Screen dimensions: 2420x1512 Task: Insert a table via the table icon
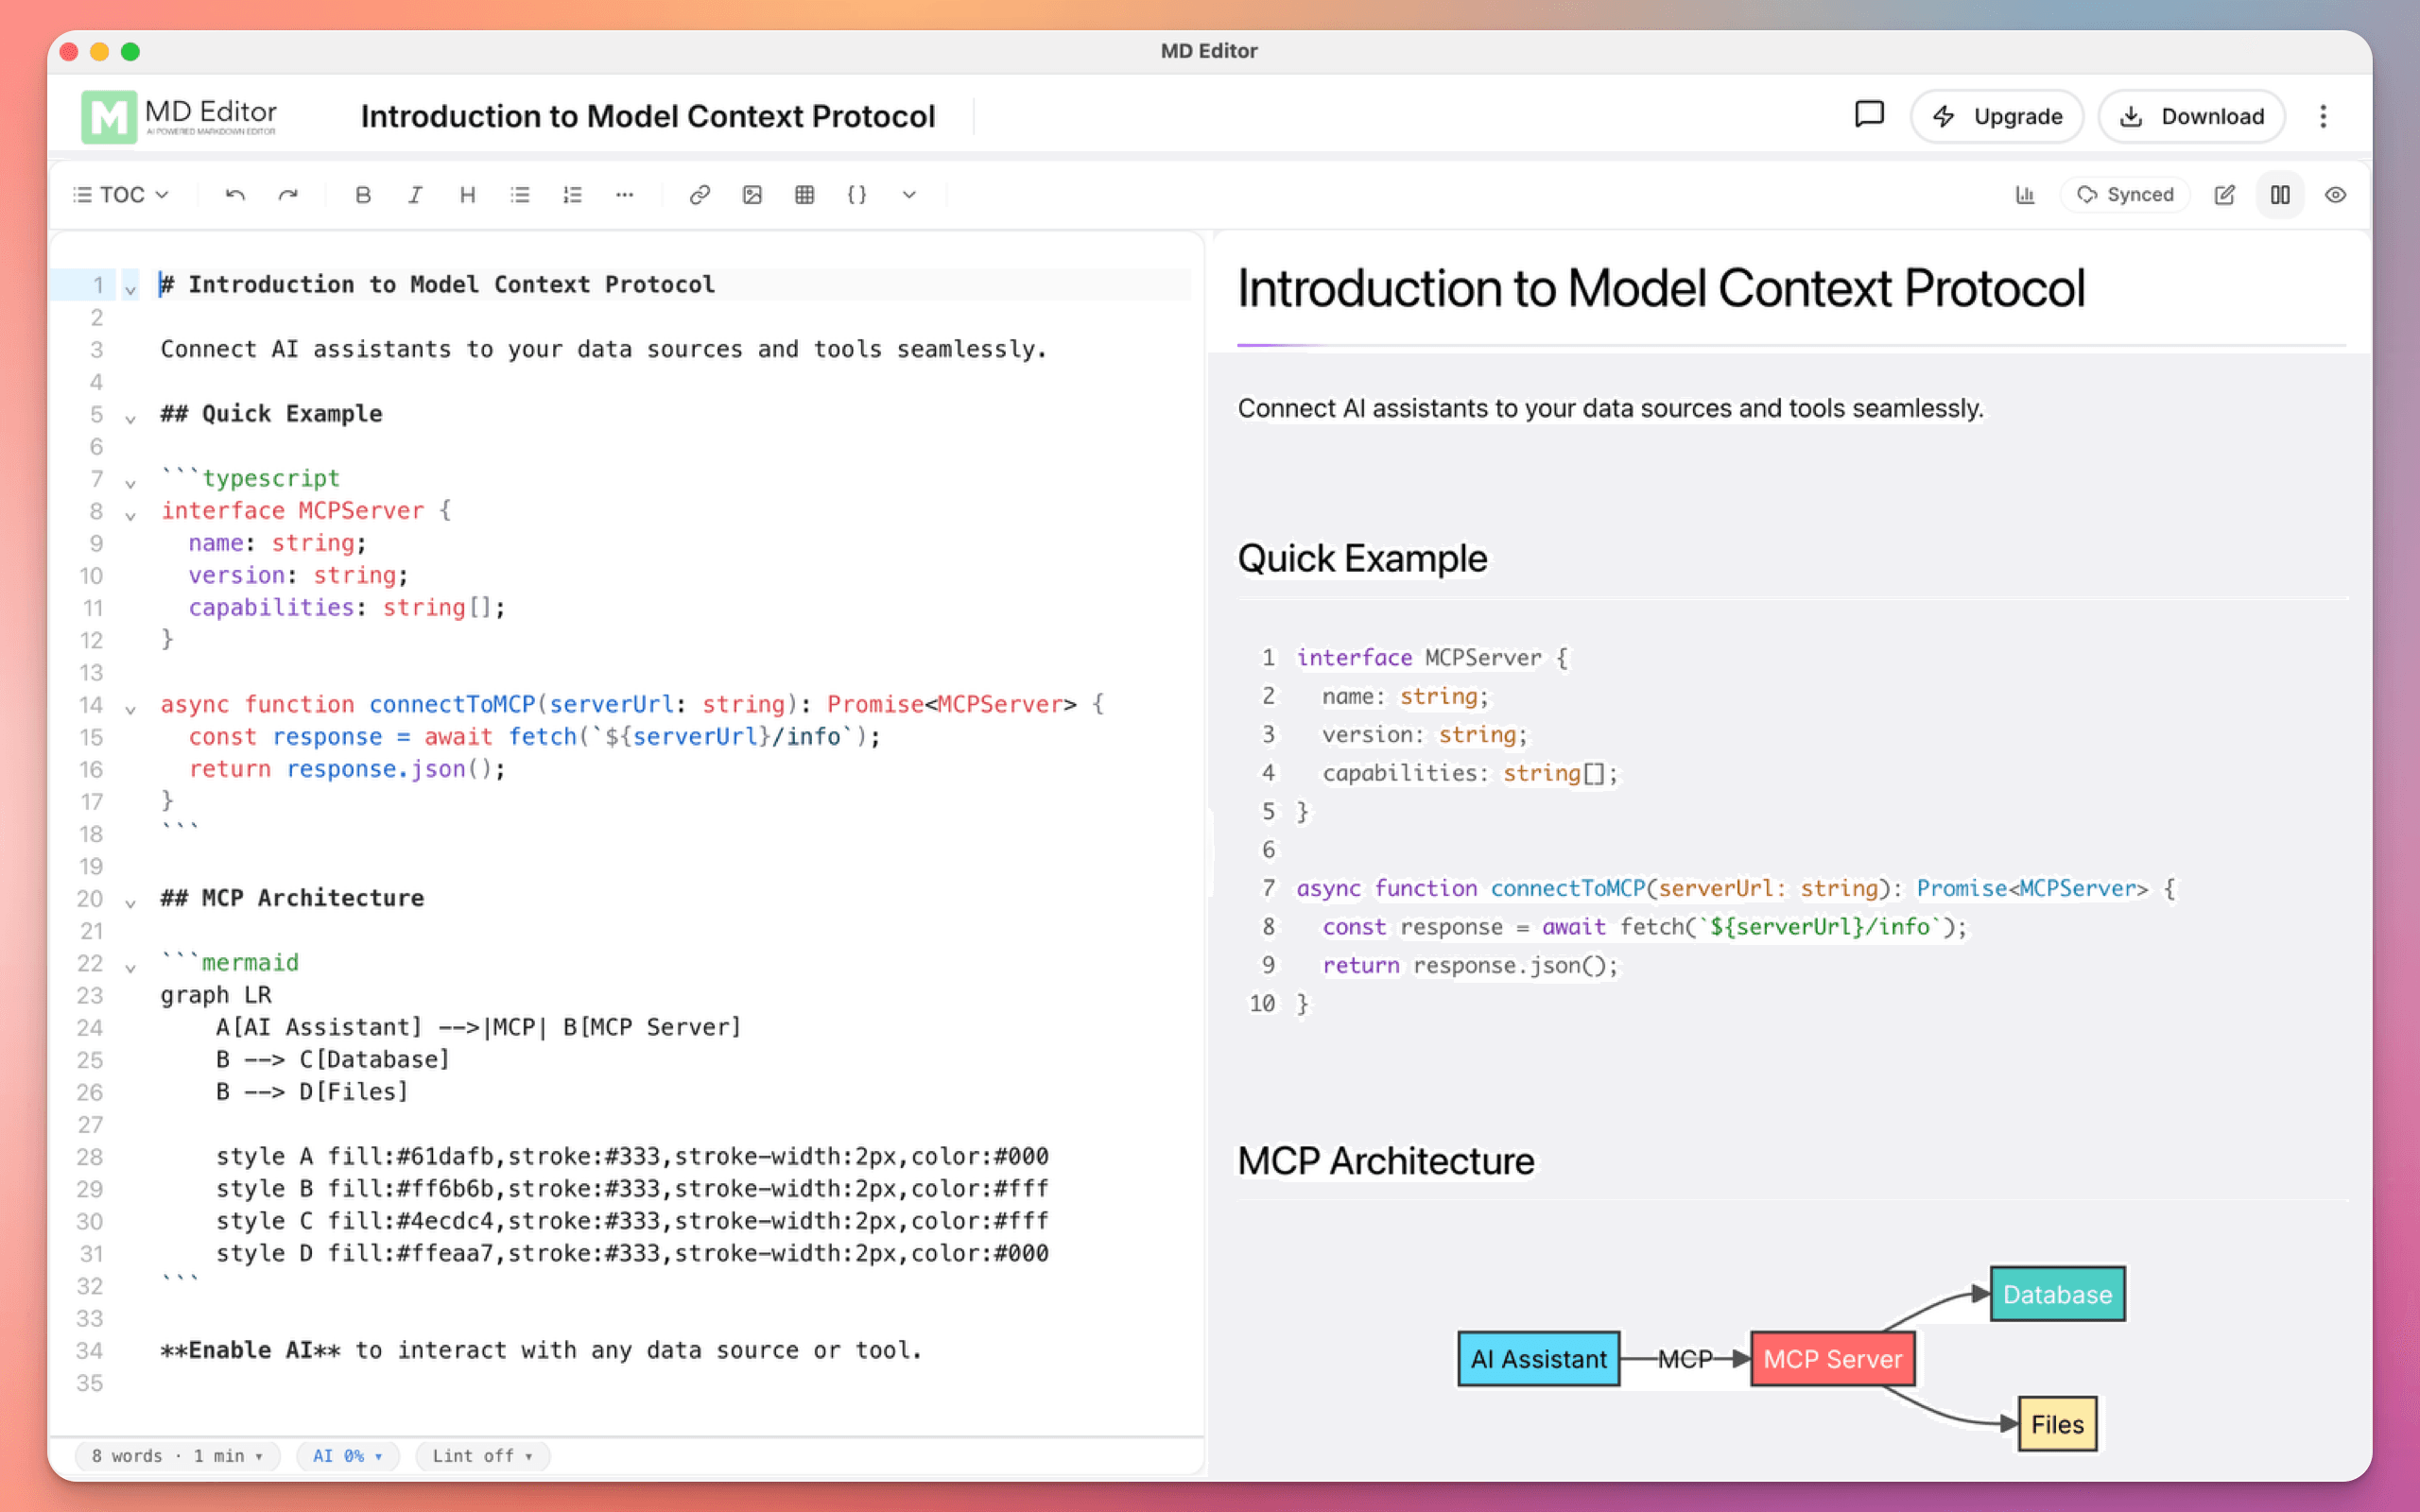pos(805,195)
